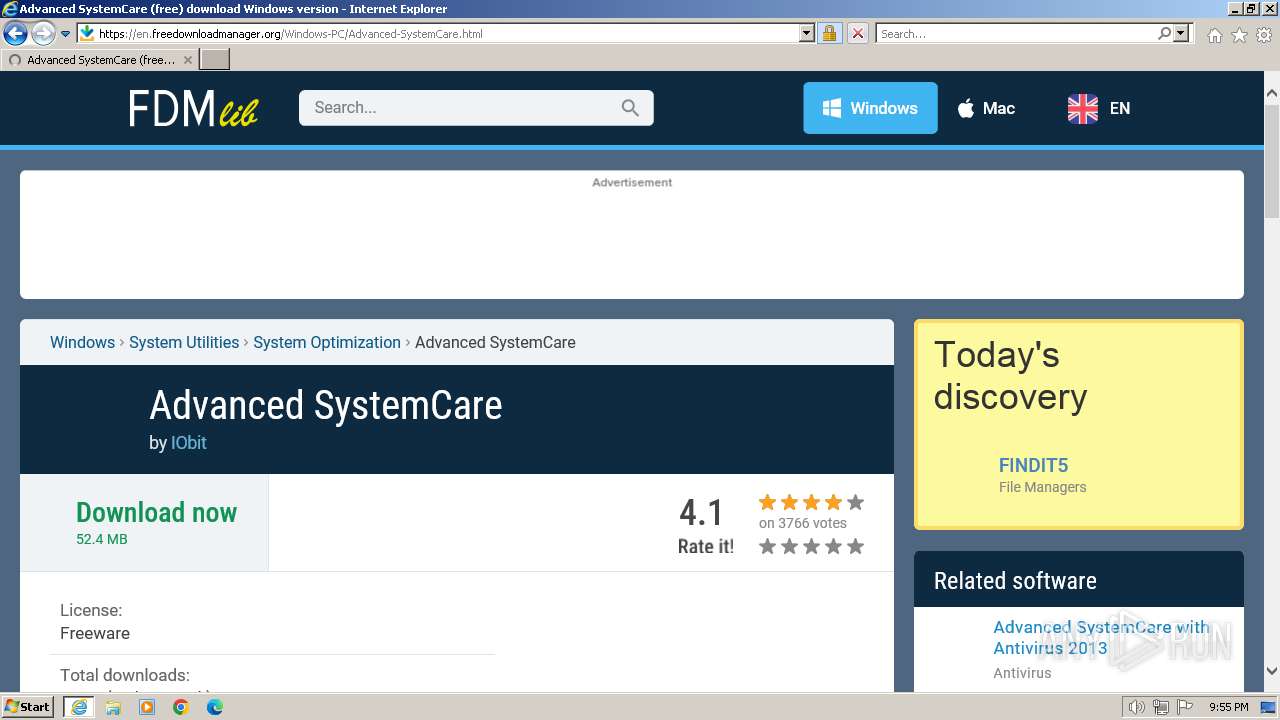Open the media player taskbar icon
This screenshot has height=720, width=1280.
147,707
